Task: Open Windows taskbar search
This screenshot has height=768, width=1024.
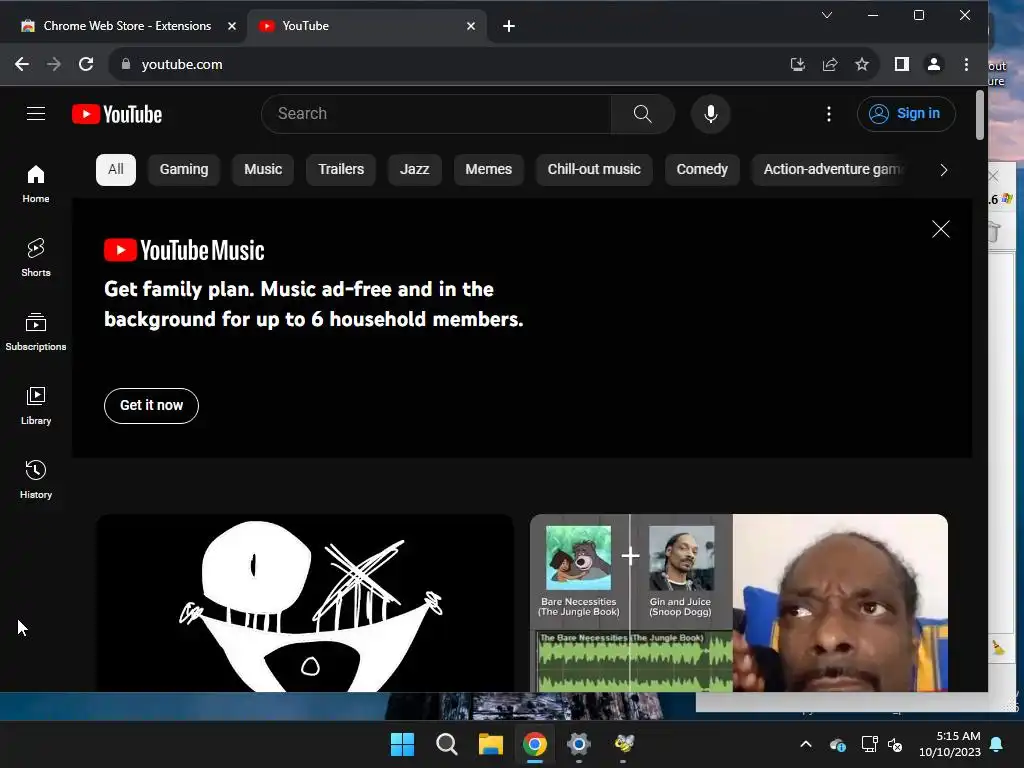Action: pyautogui.click(x=447, y=744)
